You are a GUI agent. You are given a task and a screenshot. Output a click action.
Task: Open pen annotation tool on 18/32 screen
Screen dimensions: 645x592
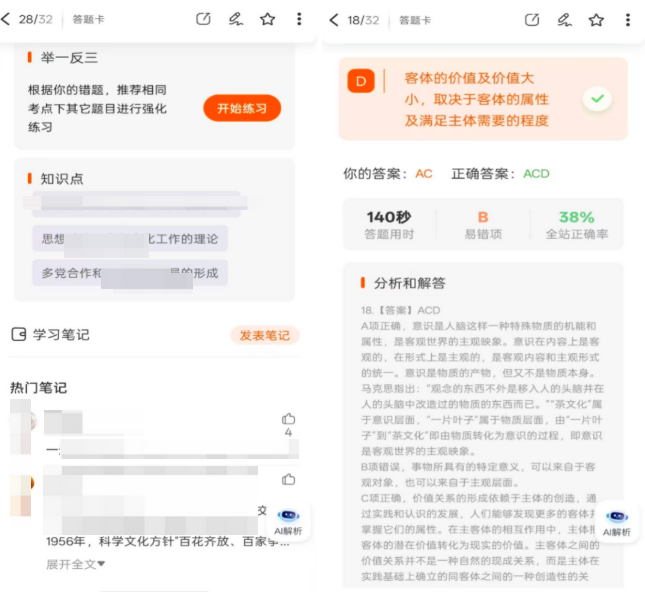[564, 20]
